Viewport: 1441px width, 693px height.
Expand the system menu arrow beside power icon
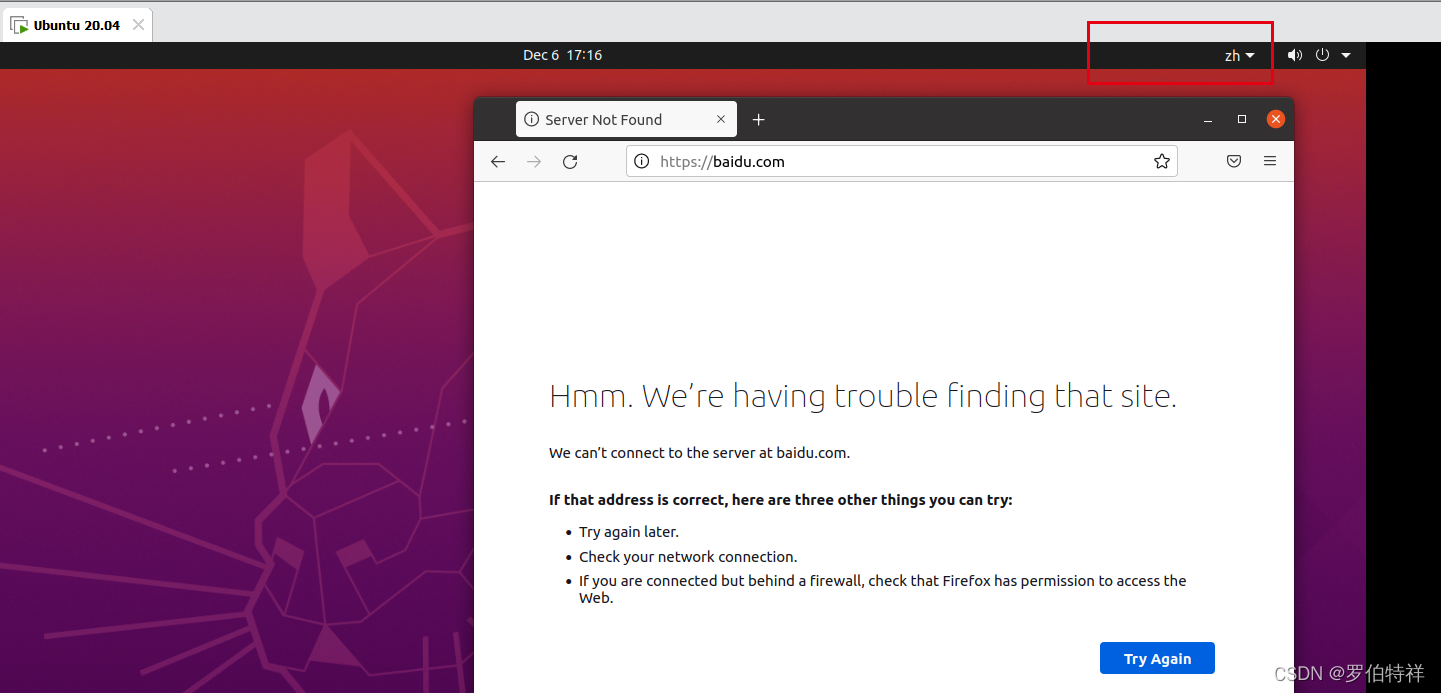(x=1346, y=55)
